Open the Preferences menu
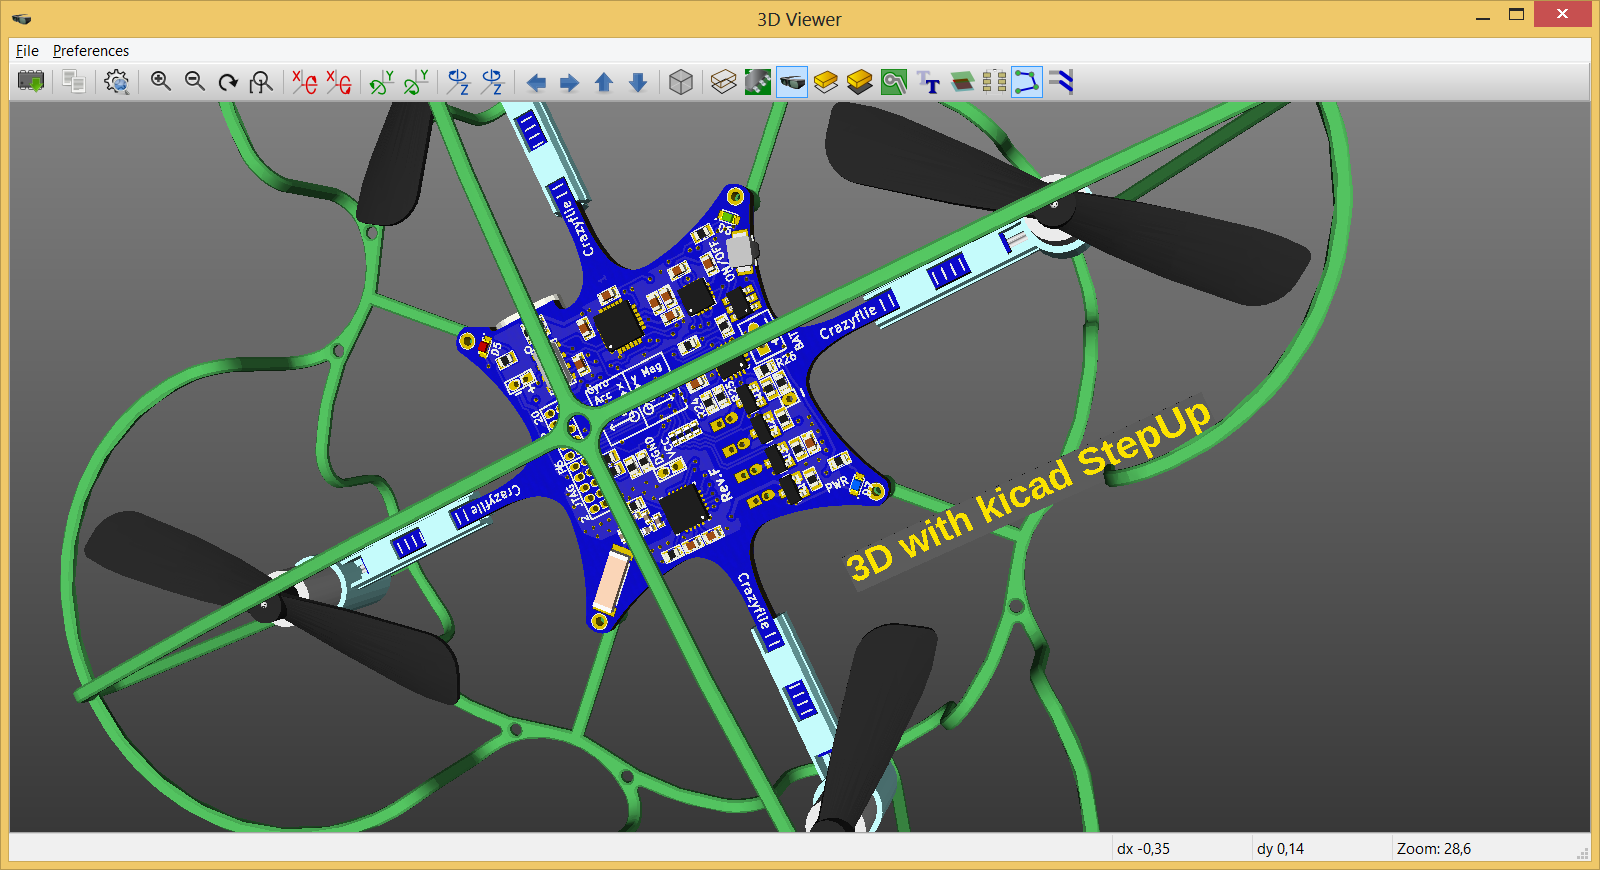This screenshot has width=1600, height=870. pyautogui.click(x=91, y=51)
